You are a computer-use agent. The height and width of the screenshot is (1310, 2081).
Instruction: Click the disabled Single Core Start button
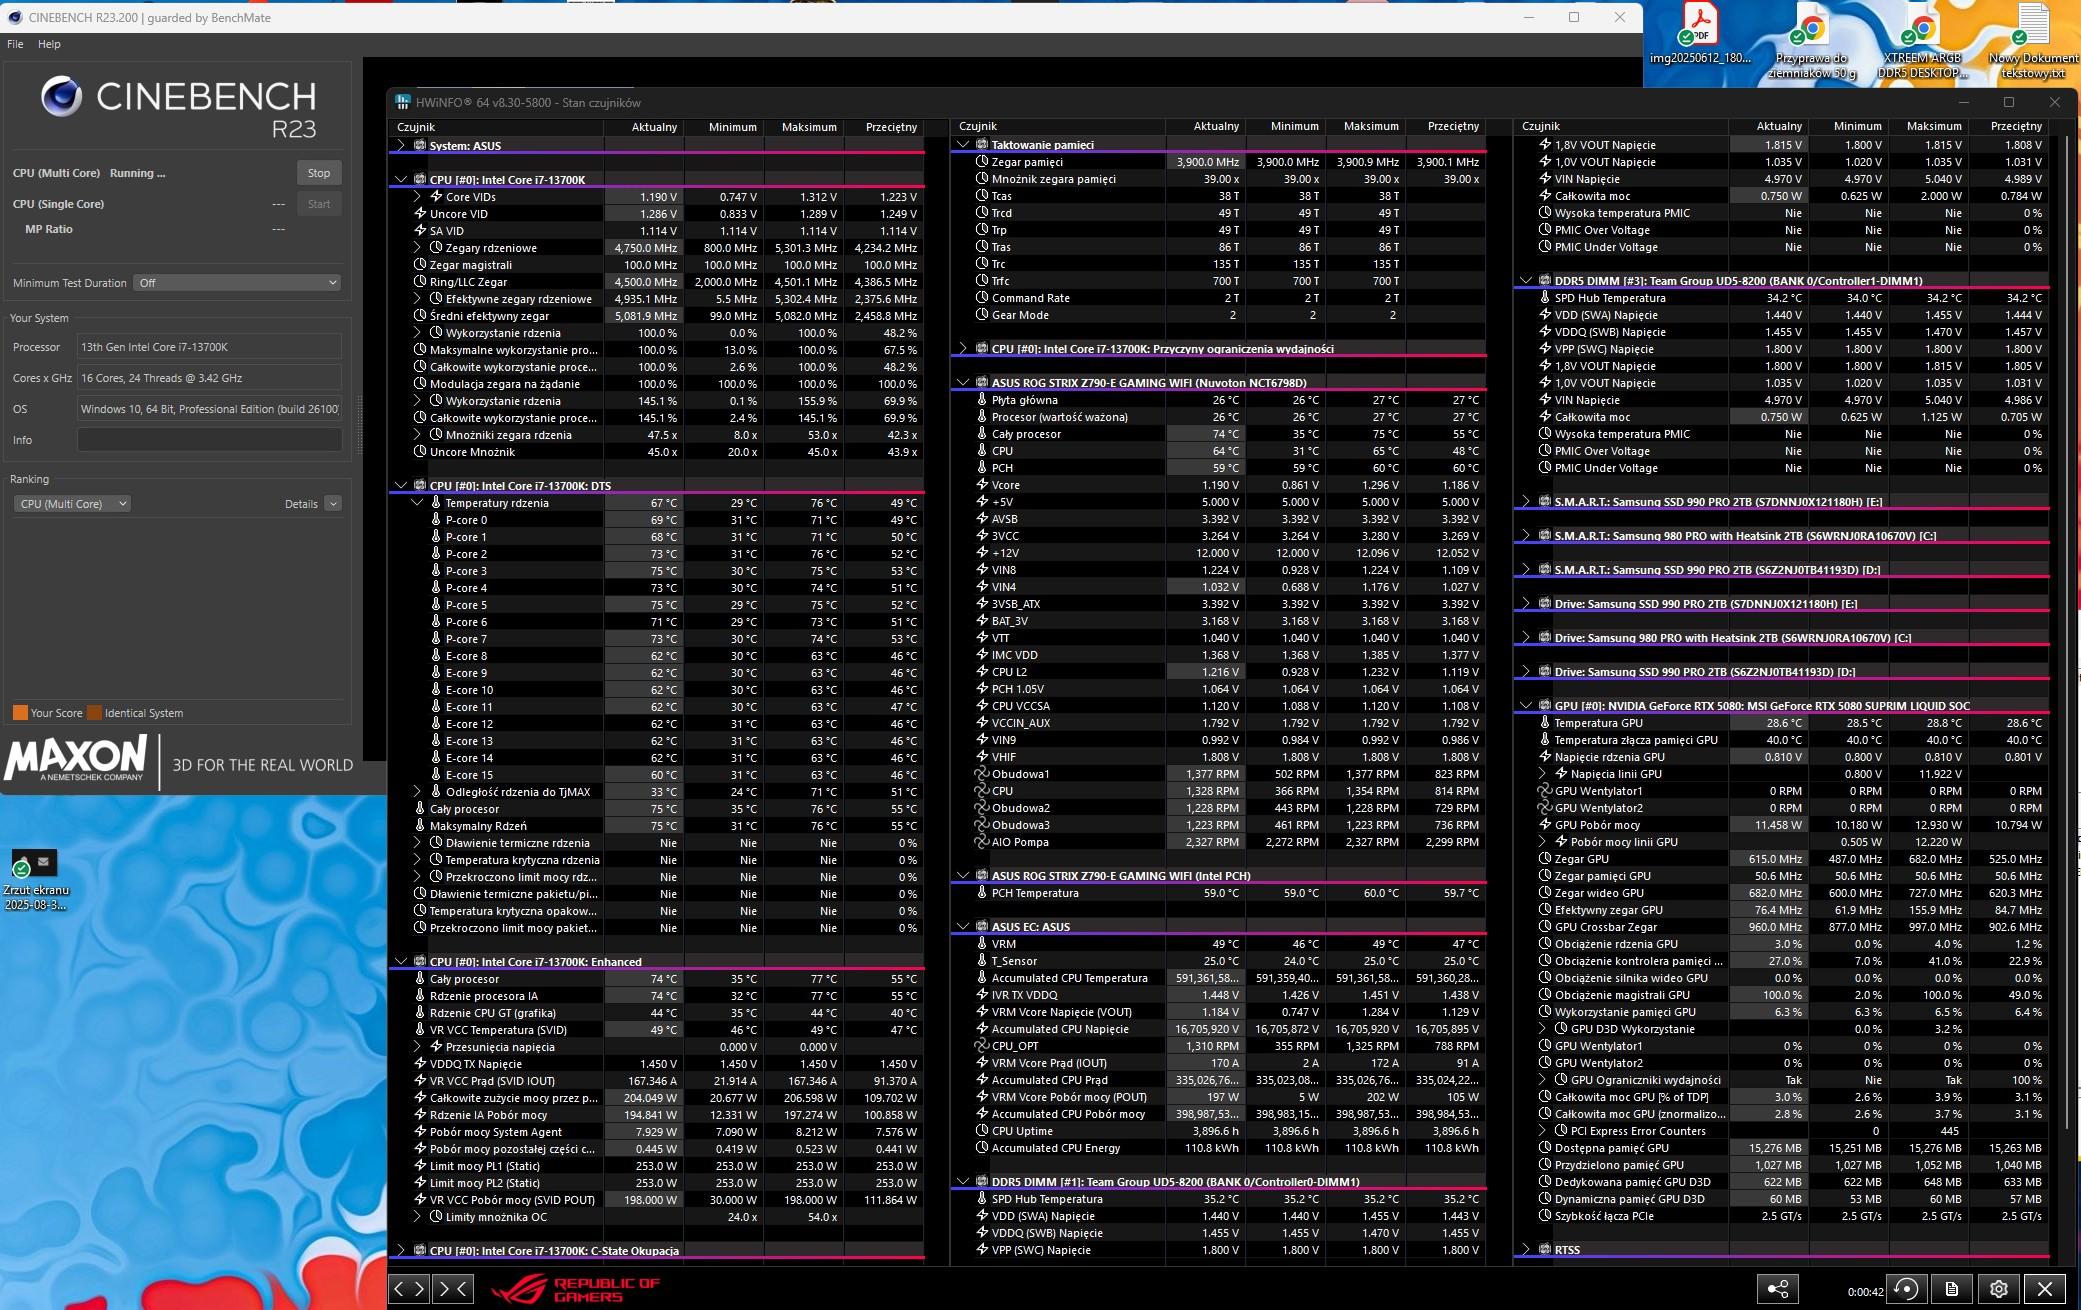pos(319,204)
